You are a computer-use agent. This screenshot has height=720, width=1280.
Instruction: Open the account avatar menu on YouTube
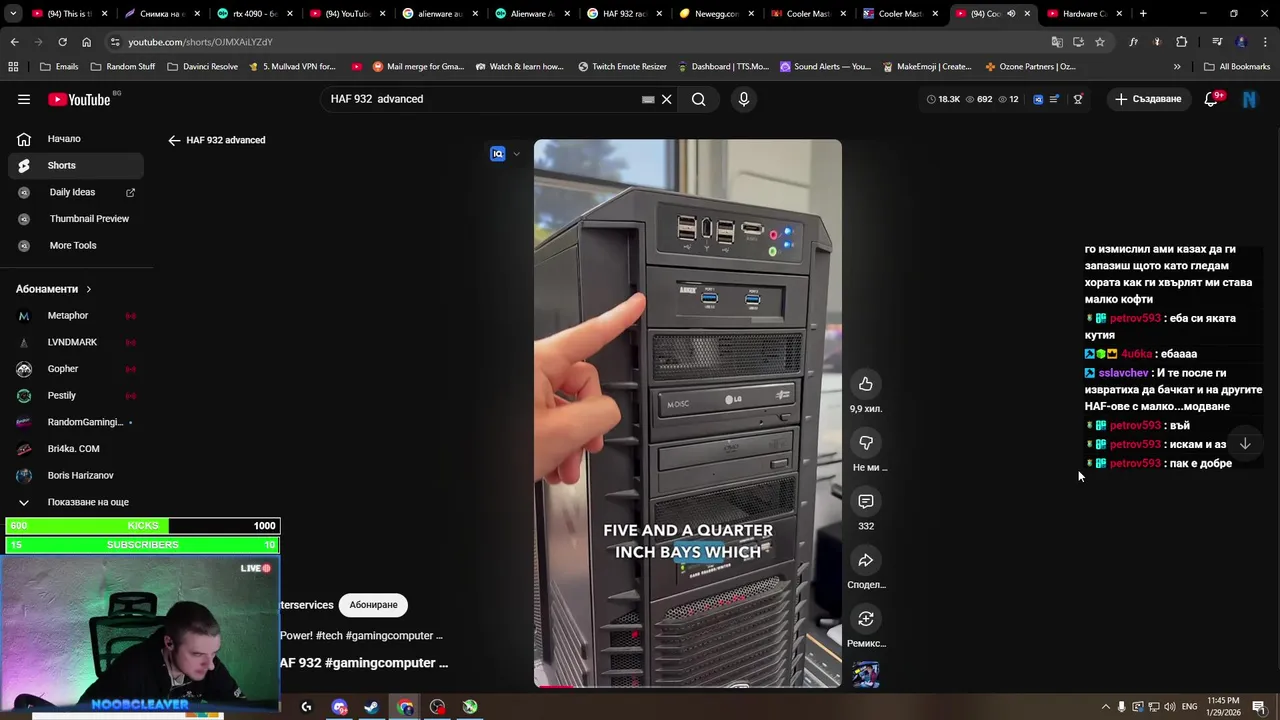[x=1249, y=99]
